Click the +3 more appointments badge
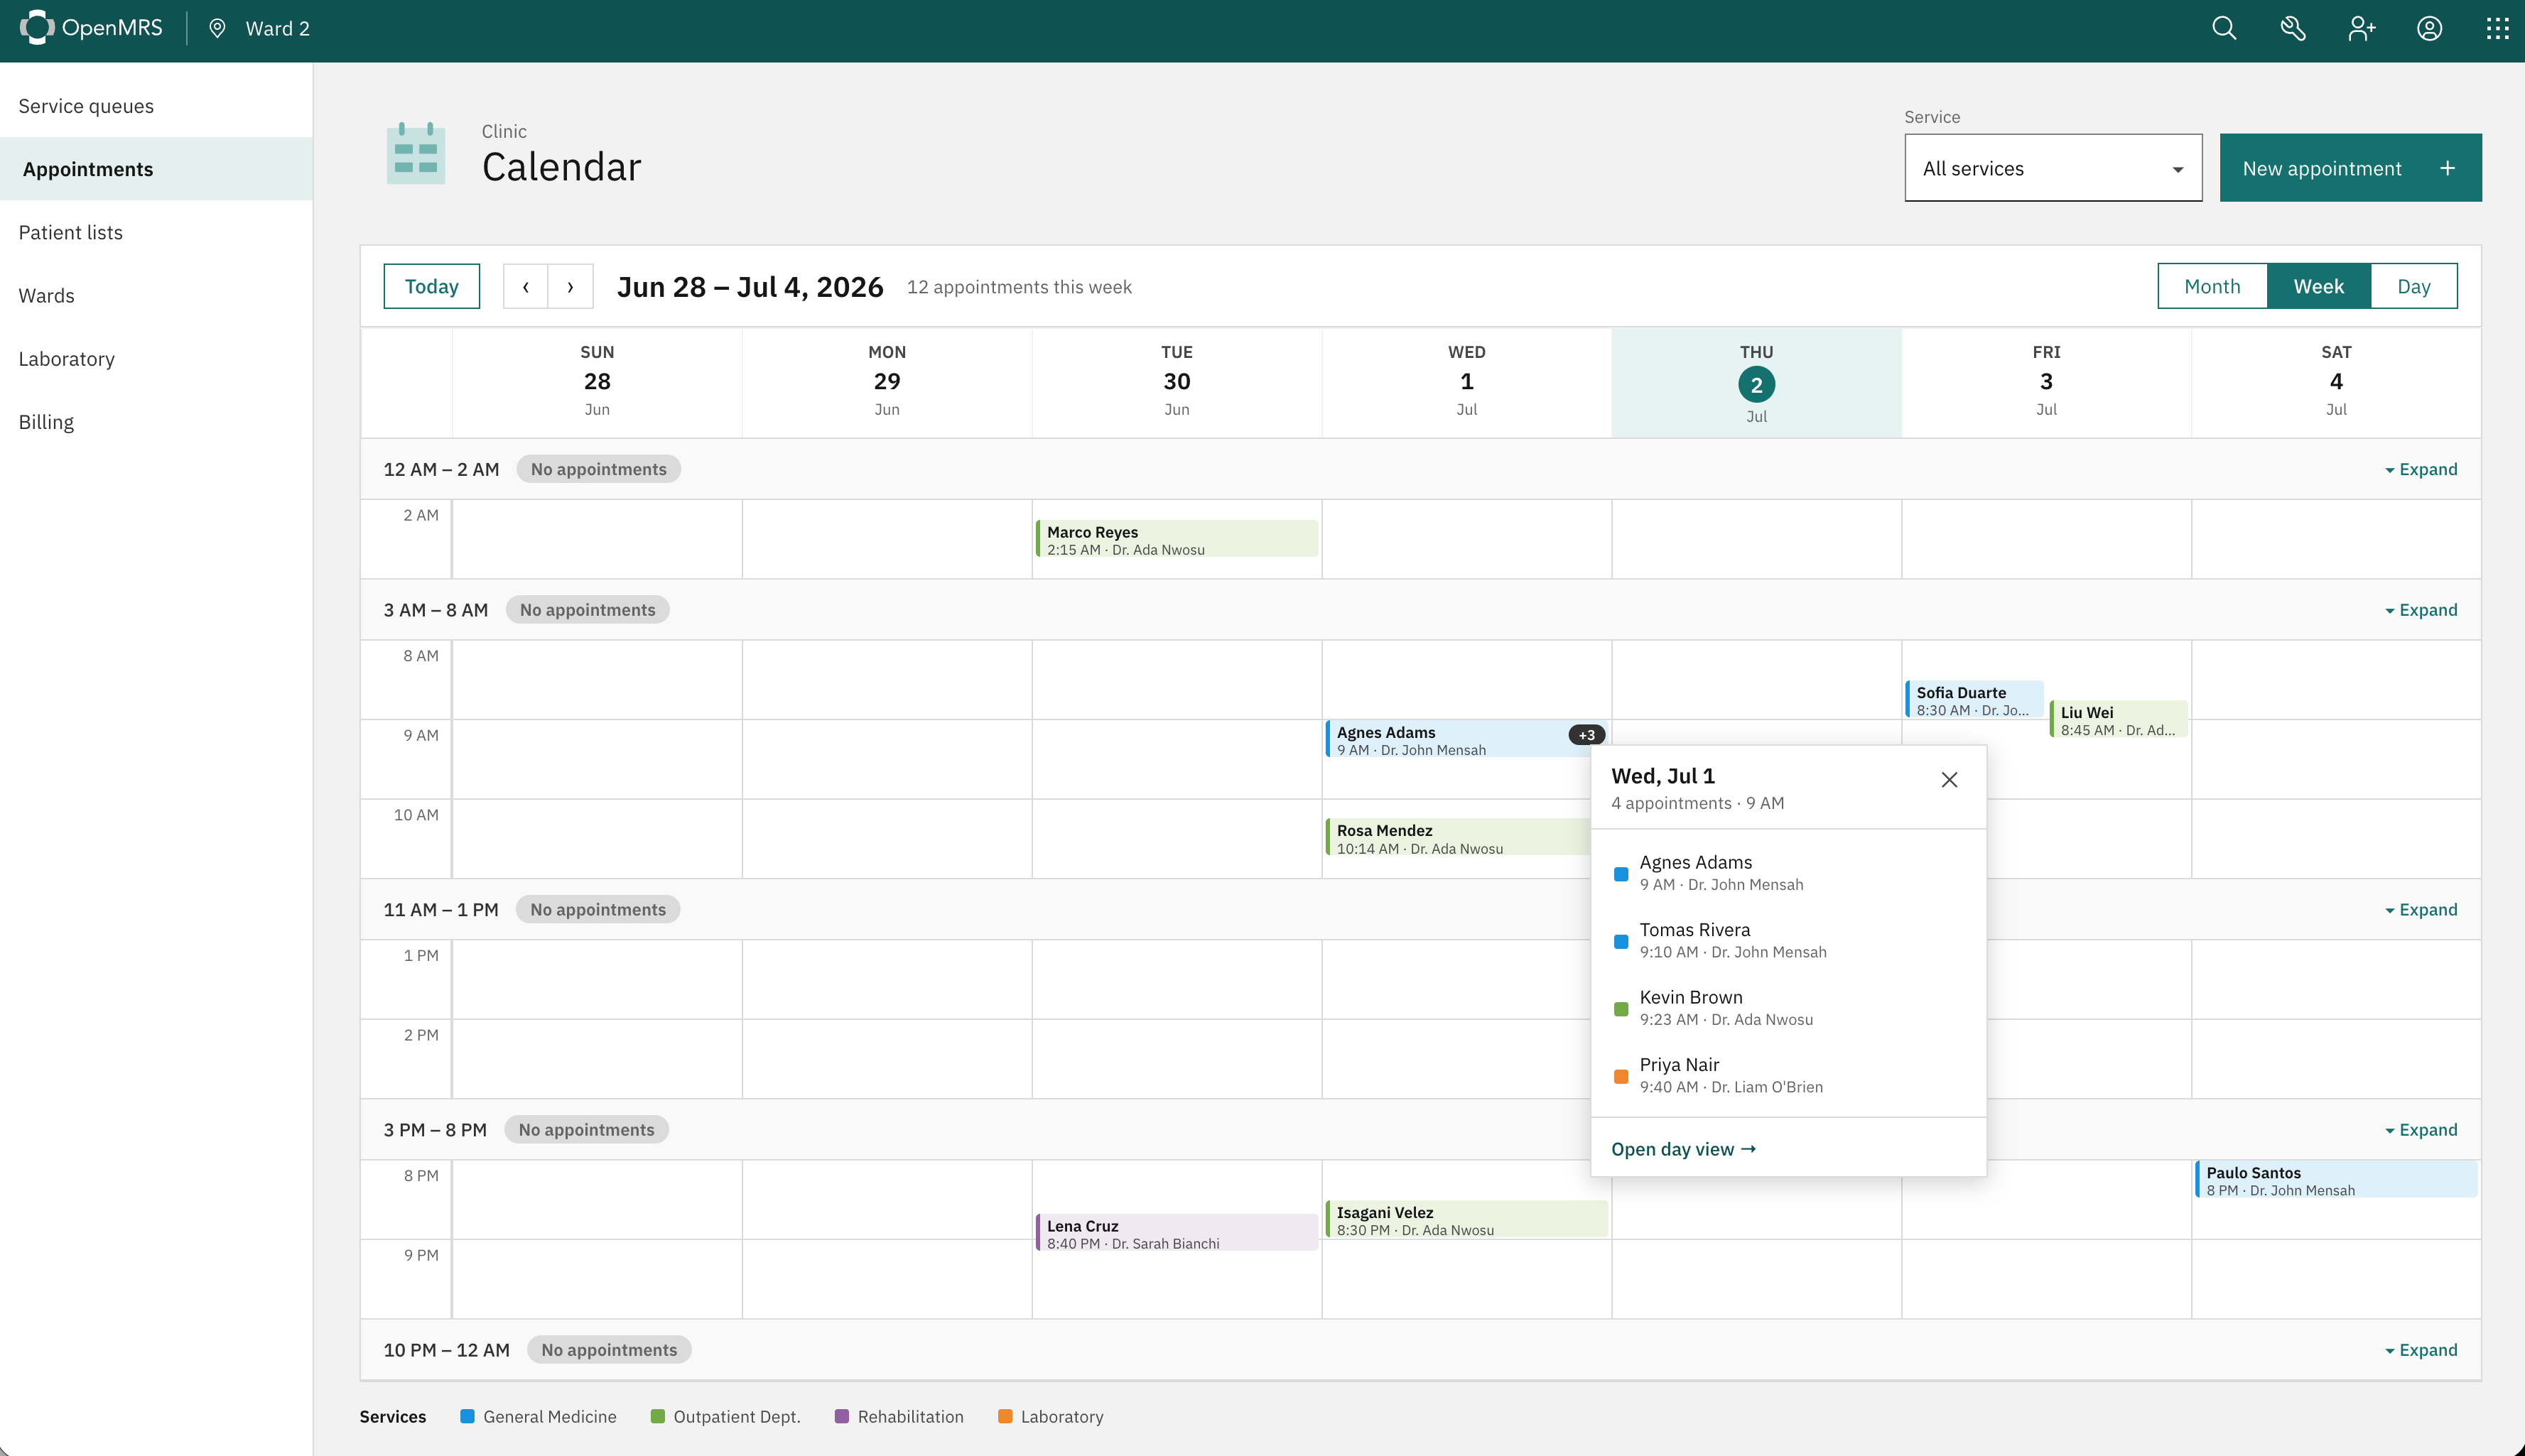The width and height of the screenshot is (2525, 1456). pos(1587,735)
